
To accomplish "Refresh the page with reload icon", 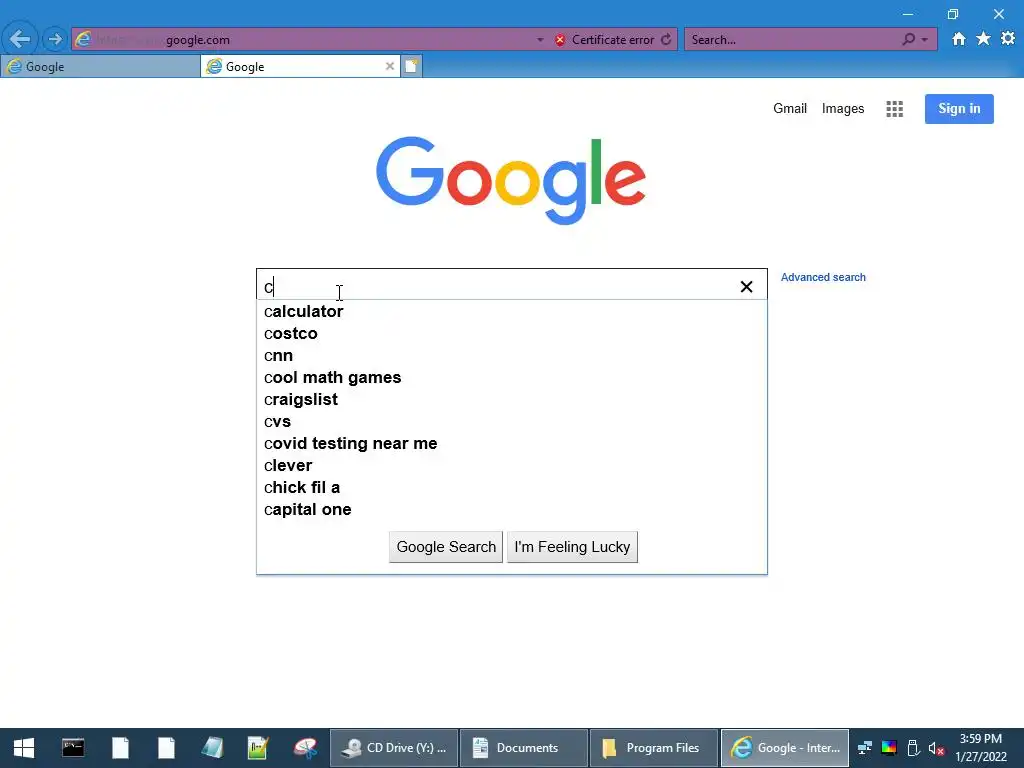I will [665, 40].
